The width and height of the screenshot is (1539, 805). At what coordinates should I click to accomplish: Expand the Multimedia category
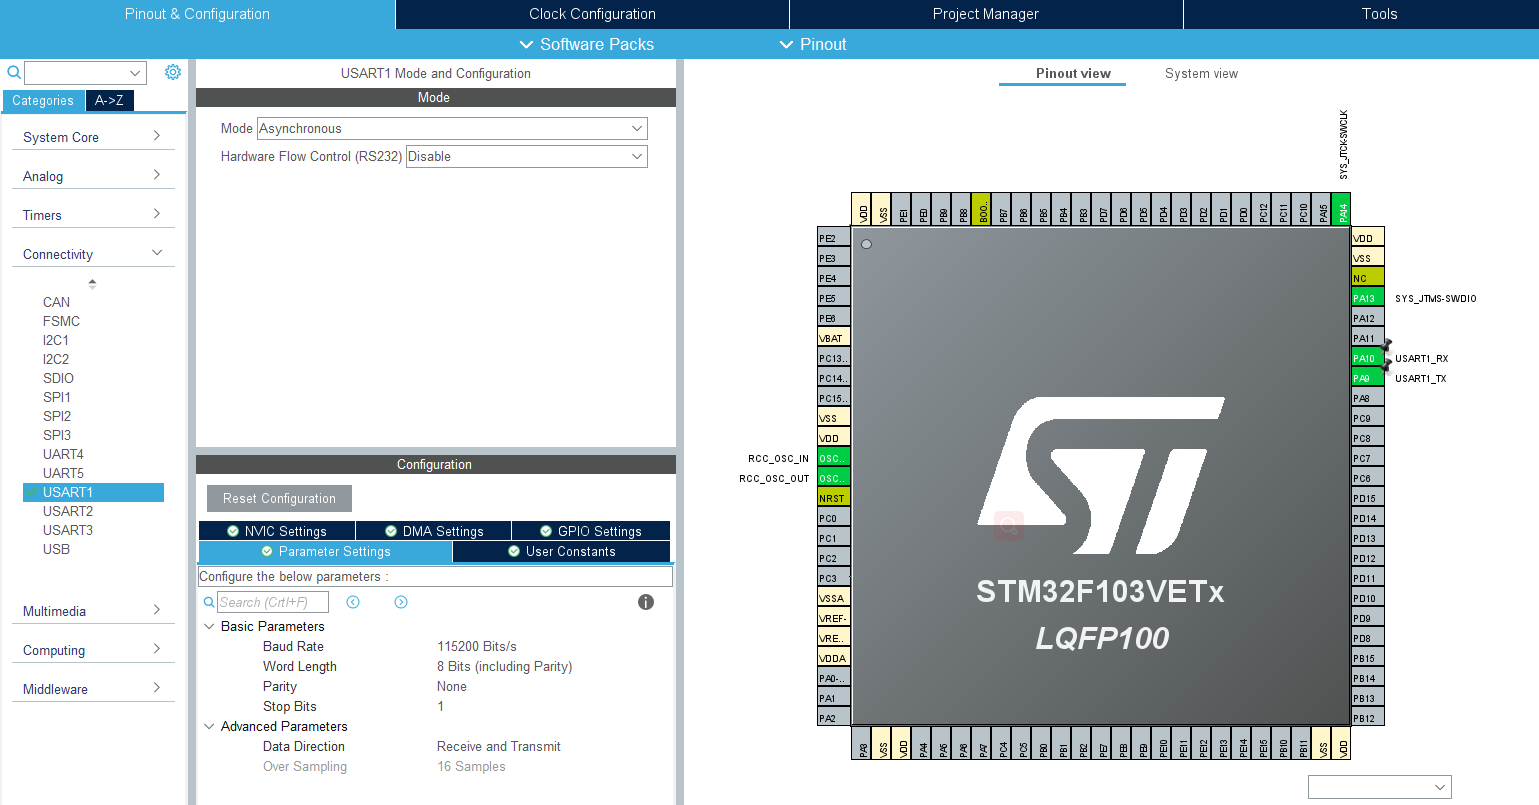click(93, 611)
